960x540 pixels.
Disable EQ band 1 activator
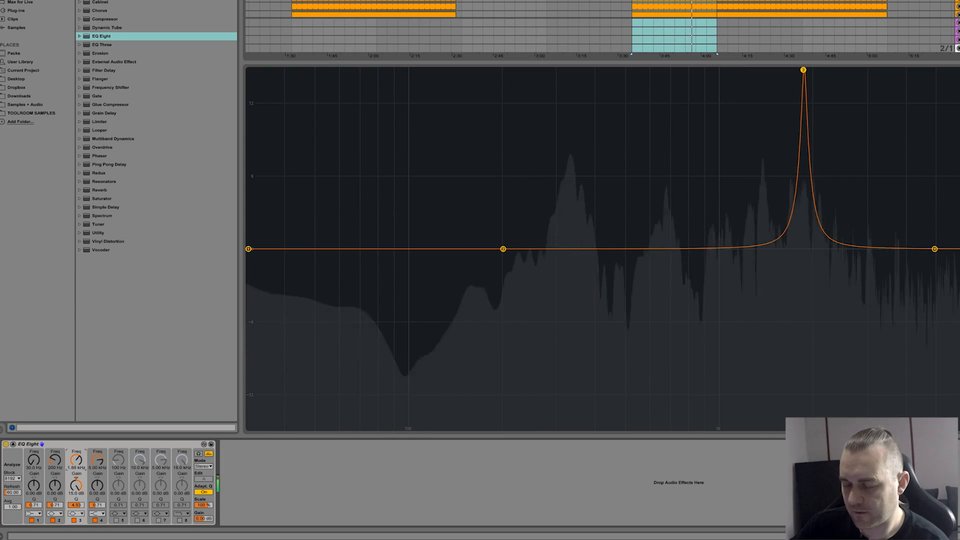pos(32,520)
